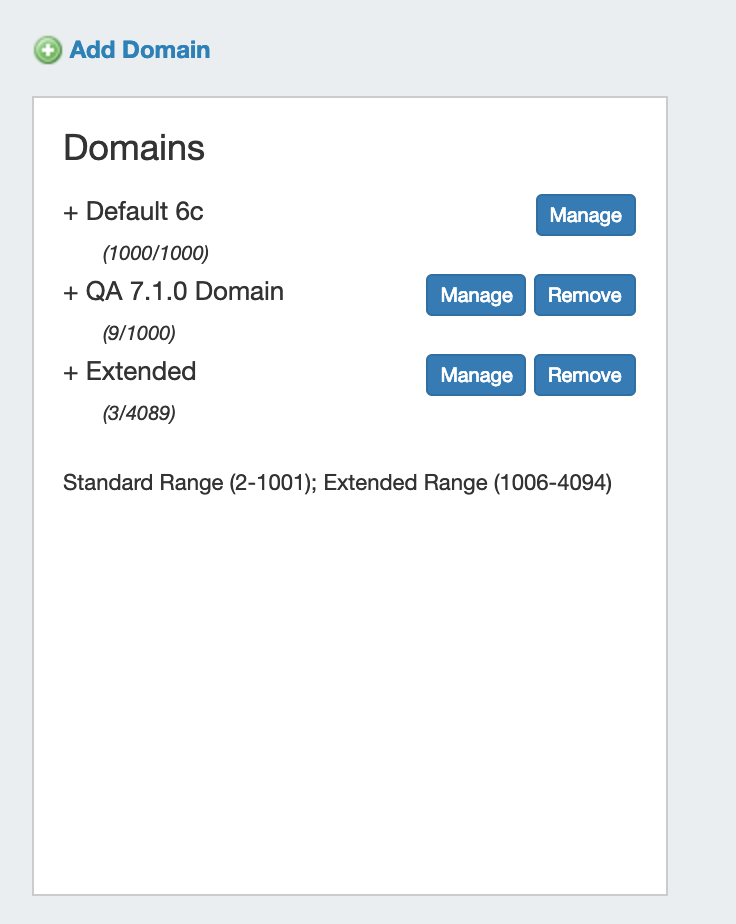
Task: Click the (3/4089) usage count
Action: [x=139, y=412]
